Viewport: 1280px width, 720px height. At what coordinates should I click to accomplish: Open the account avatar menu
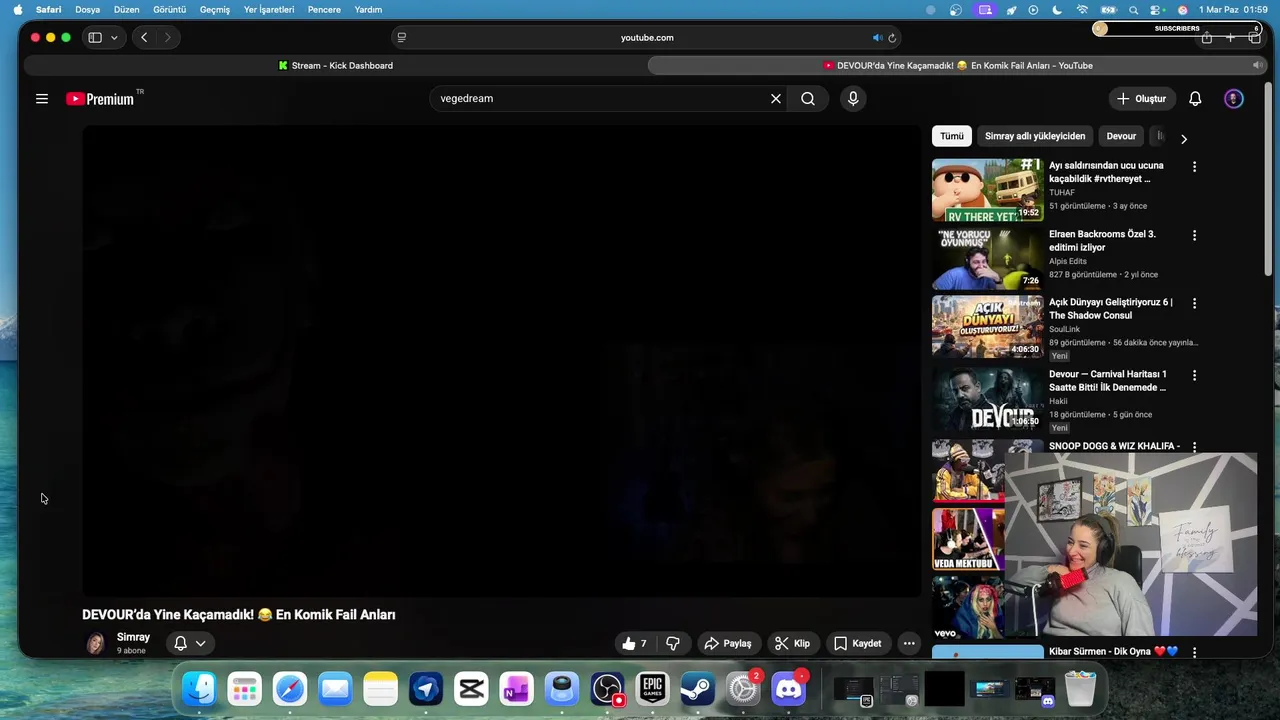point(1234,99)
